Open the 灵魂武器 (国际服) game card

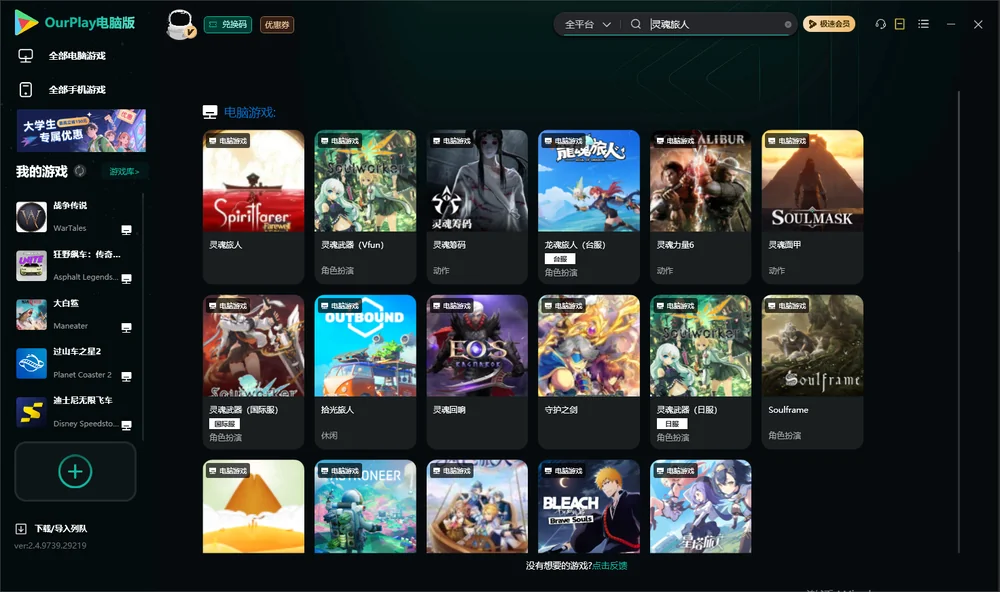(x=253, y=371)
